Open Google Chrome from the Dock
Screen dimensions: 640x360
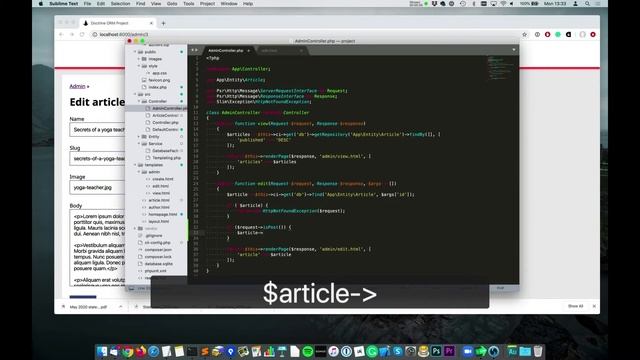point(128,351)
